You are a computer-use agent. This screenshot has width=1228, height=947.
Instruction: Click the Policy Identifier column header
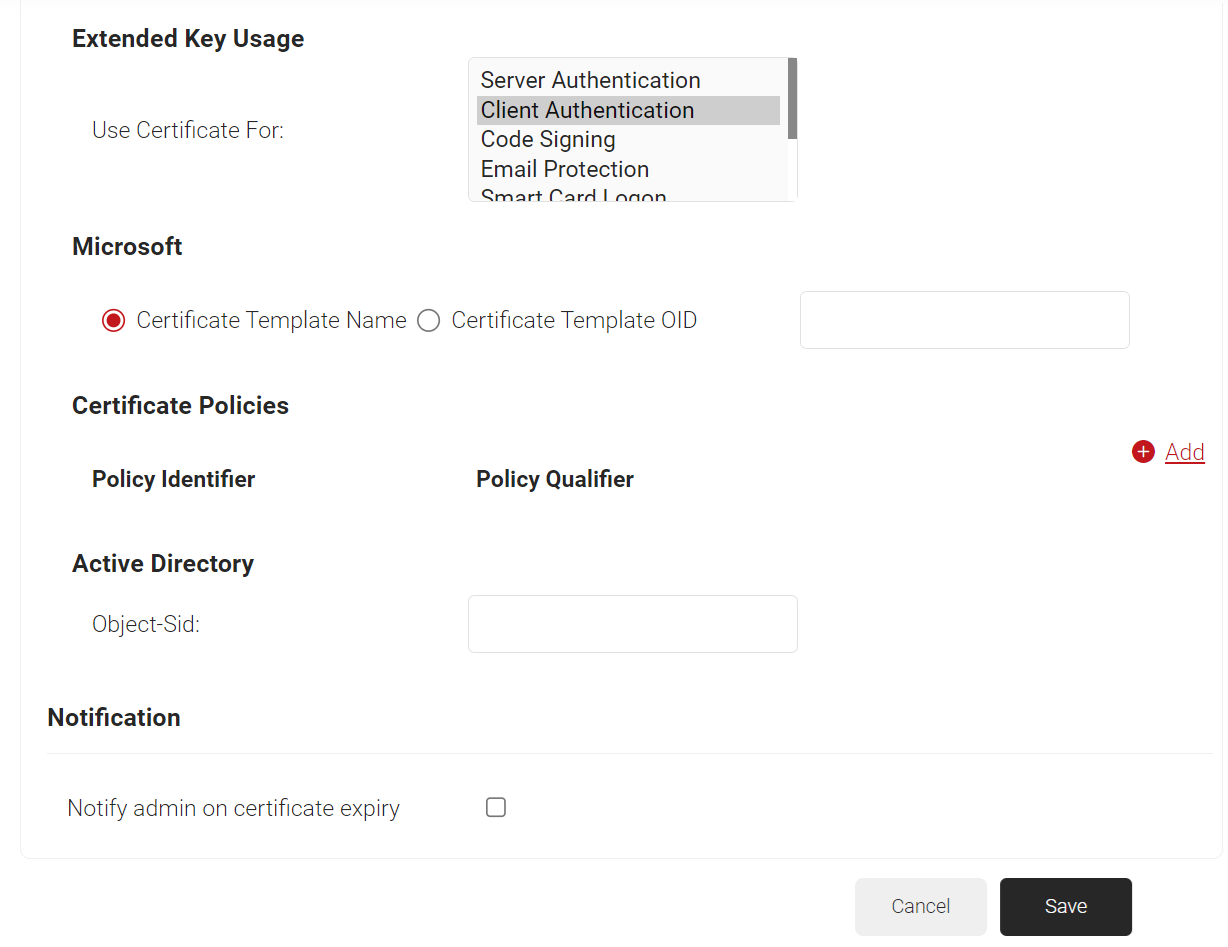click(x=173, y=479)
